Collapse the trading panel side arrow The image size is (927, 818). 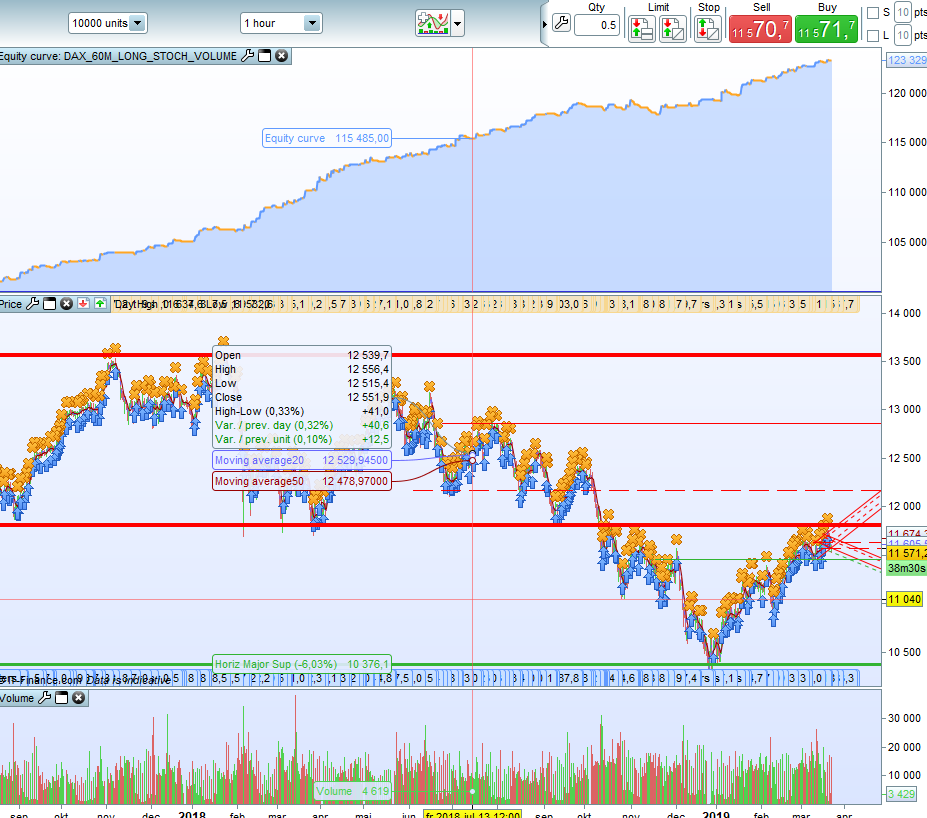click(x=544, y=24)
